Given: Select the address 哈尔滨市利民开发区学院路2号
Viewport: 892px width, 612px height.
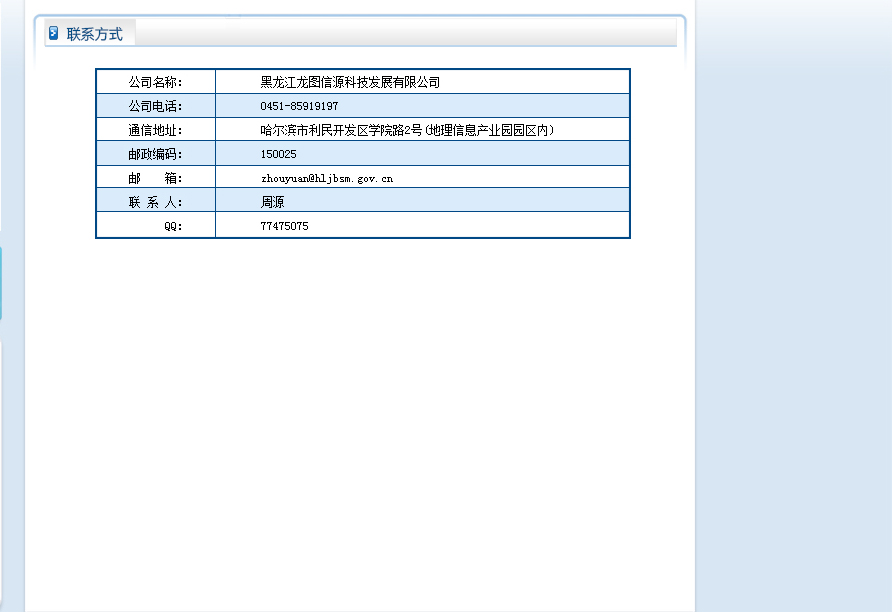Looking at the screenshot, I should tap(341, 130).
